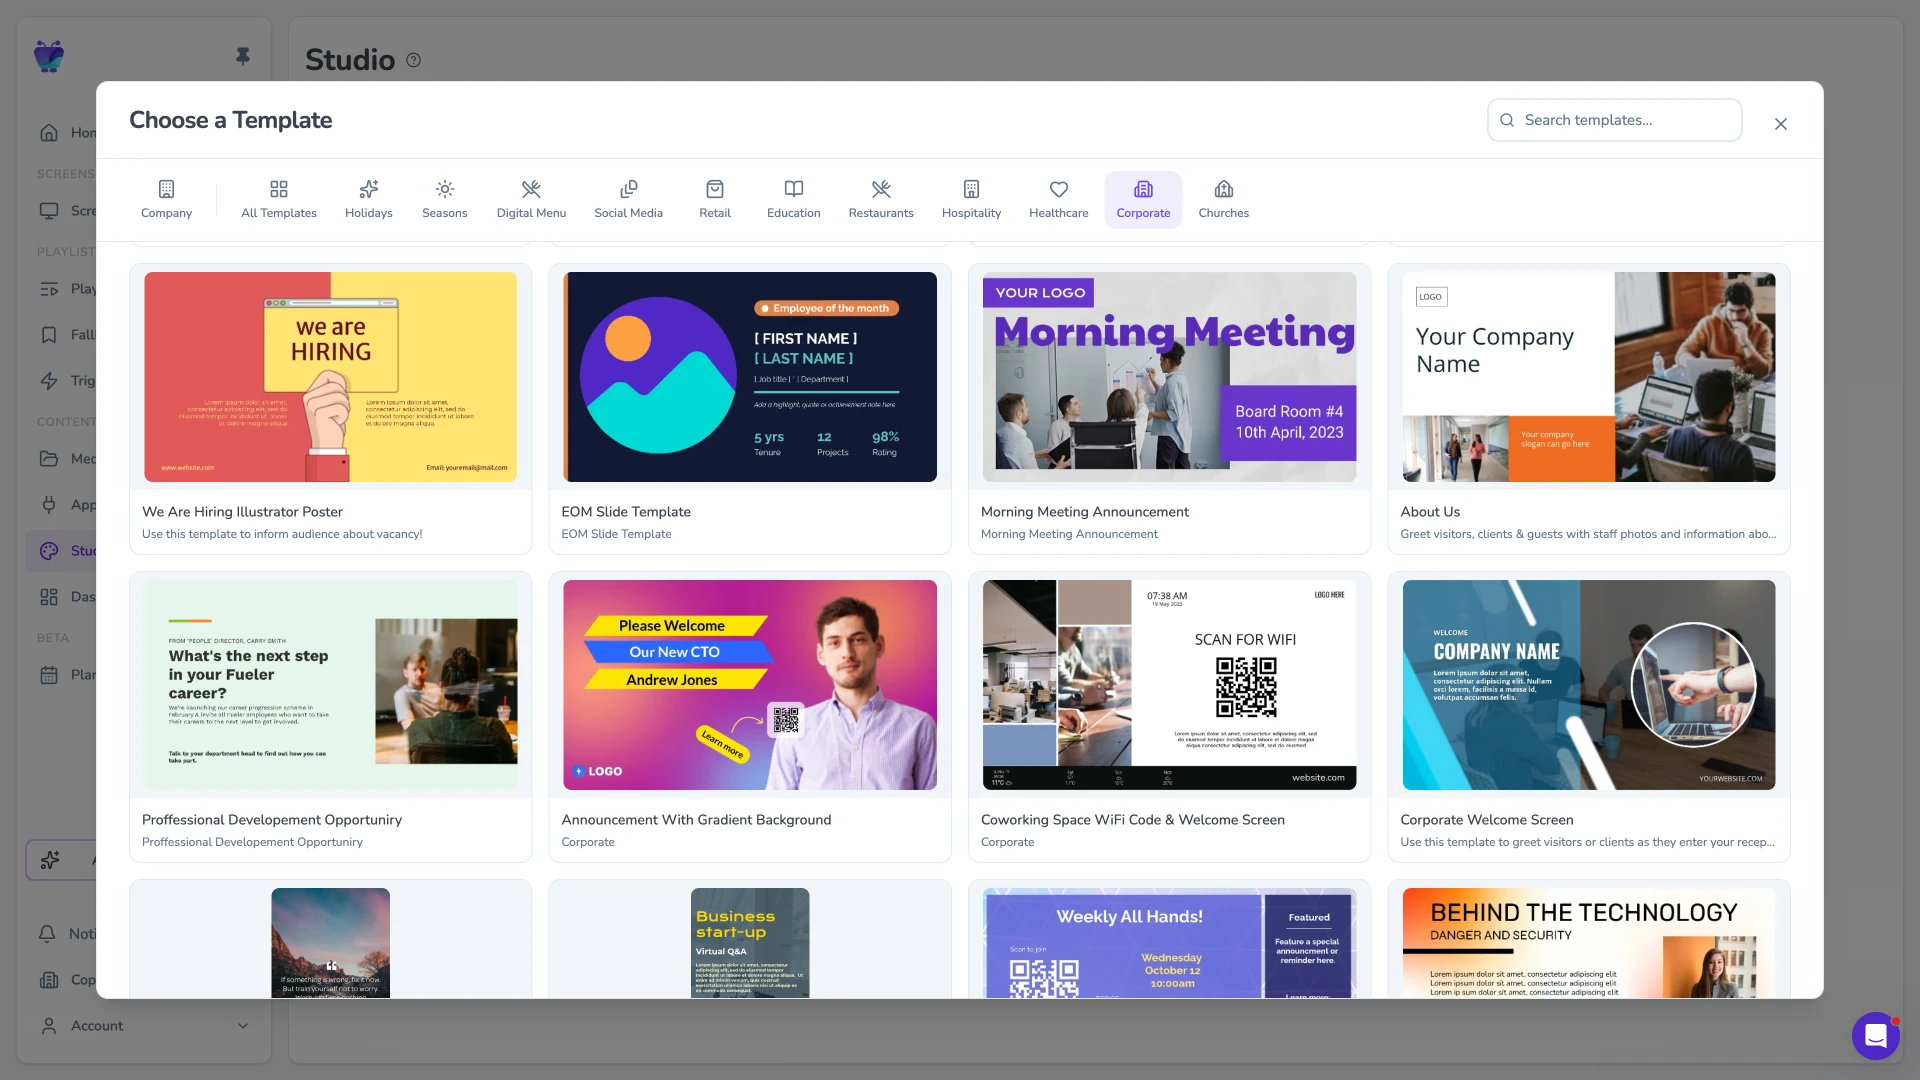Close the Choose a Template dialog
1920x1080 pixels.
[x=1780, y=124]
